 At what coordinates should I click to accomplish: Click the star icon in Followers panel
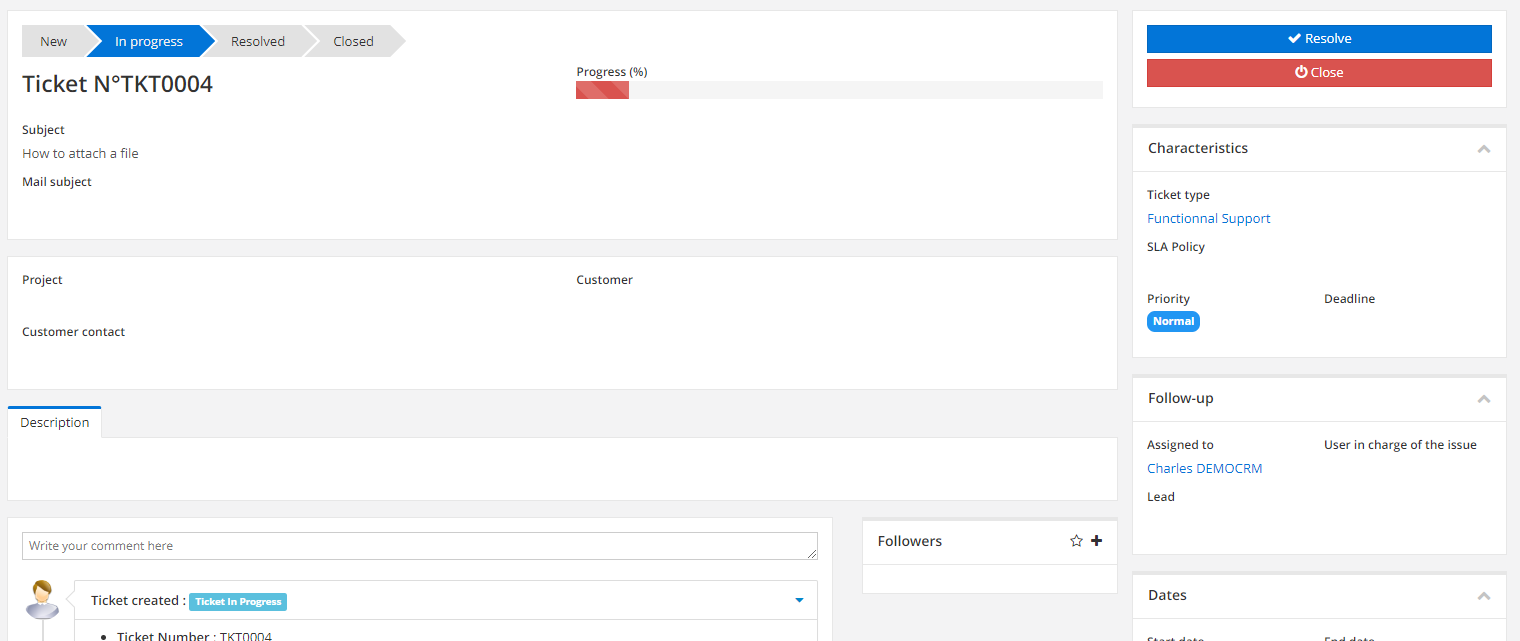point(1076,541)
